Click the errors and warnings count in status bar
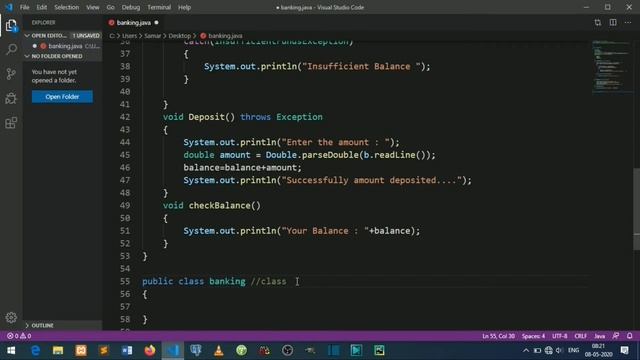The image size is (640, 360). [19, 336]
